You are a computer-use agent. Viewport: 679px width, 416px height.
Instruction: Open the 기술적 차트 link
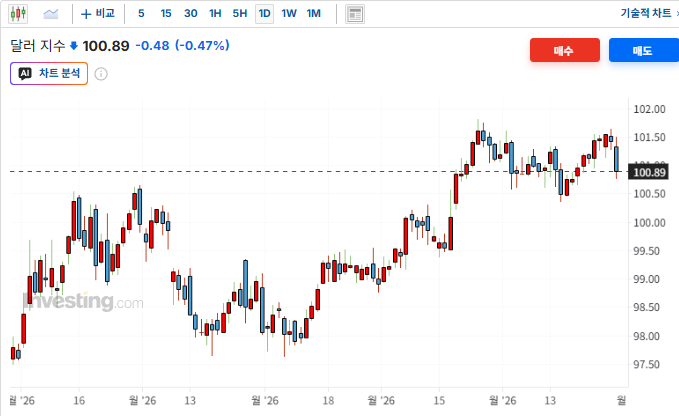coord(646,13)
